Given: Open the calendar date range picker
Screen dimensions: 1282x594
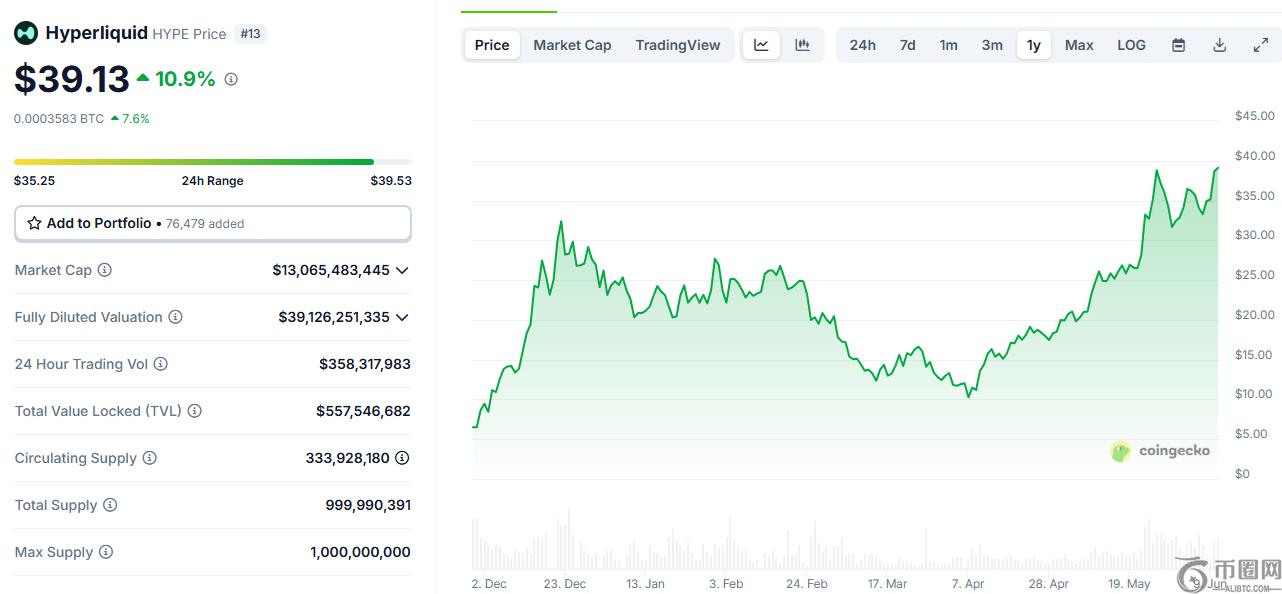Looking at the screenshot, I should tap(1178, 45).
